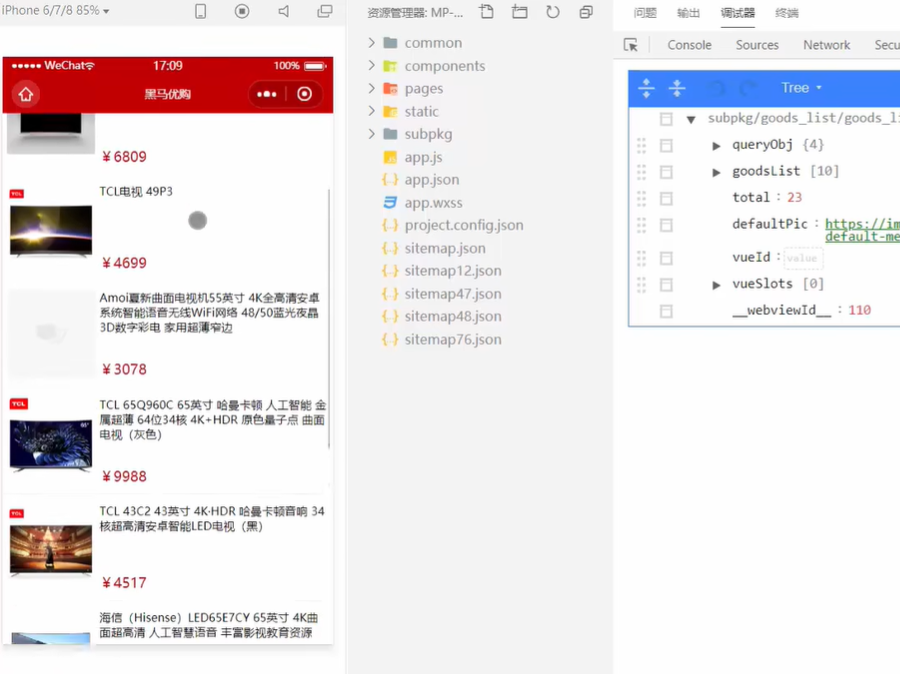
Task: Expand the components folder
Action: pyautogui.click(x=371, y=65)
